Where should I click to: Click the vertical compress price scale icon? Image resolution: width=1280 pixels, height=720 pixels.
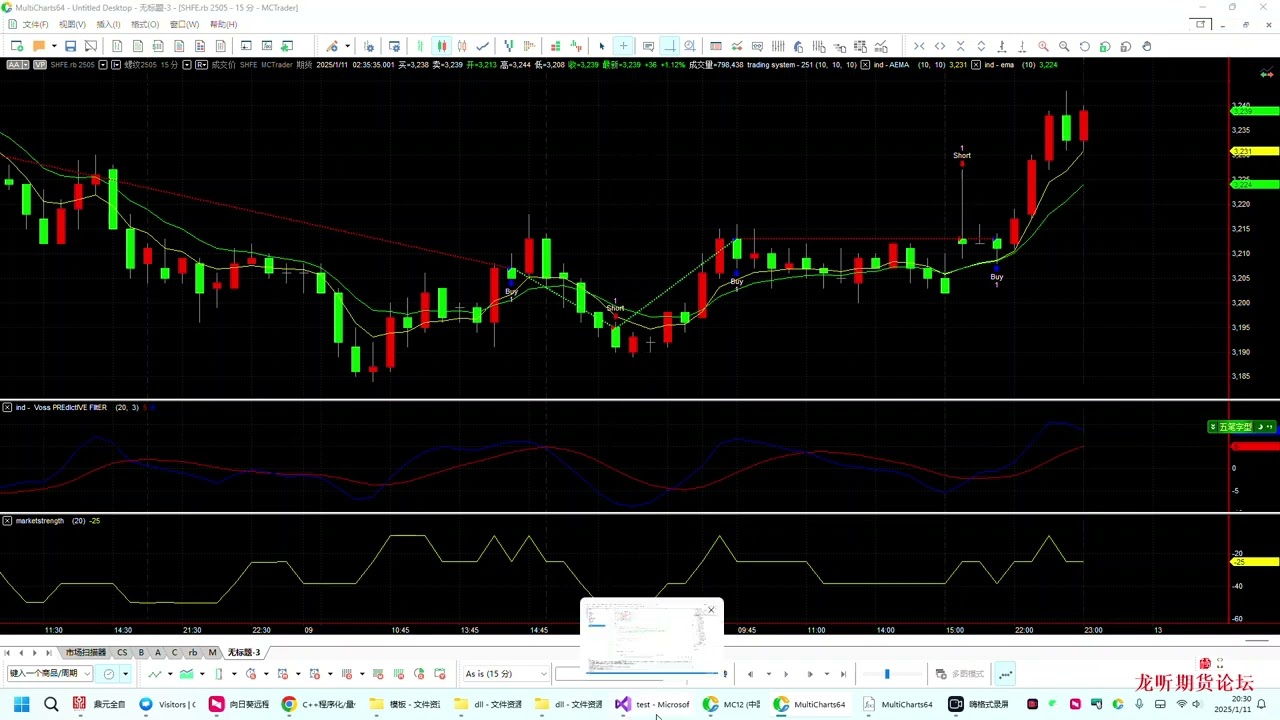point(960,46)
